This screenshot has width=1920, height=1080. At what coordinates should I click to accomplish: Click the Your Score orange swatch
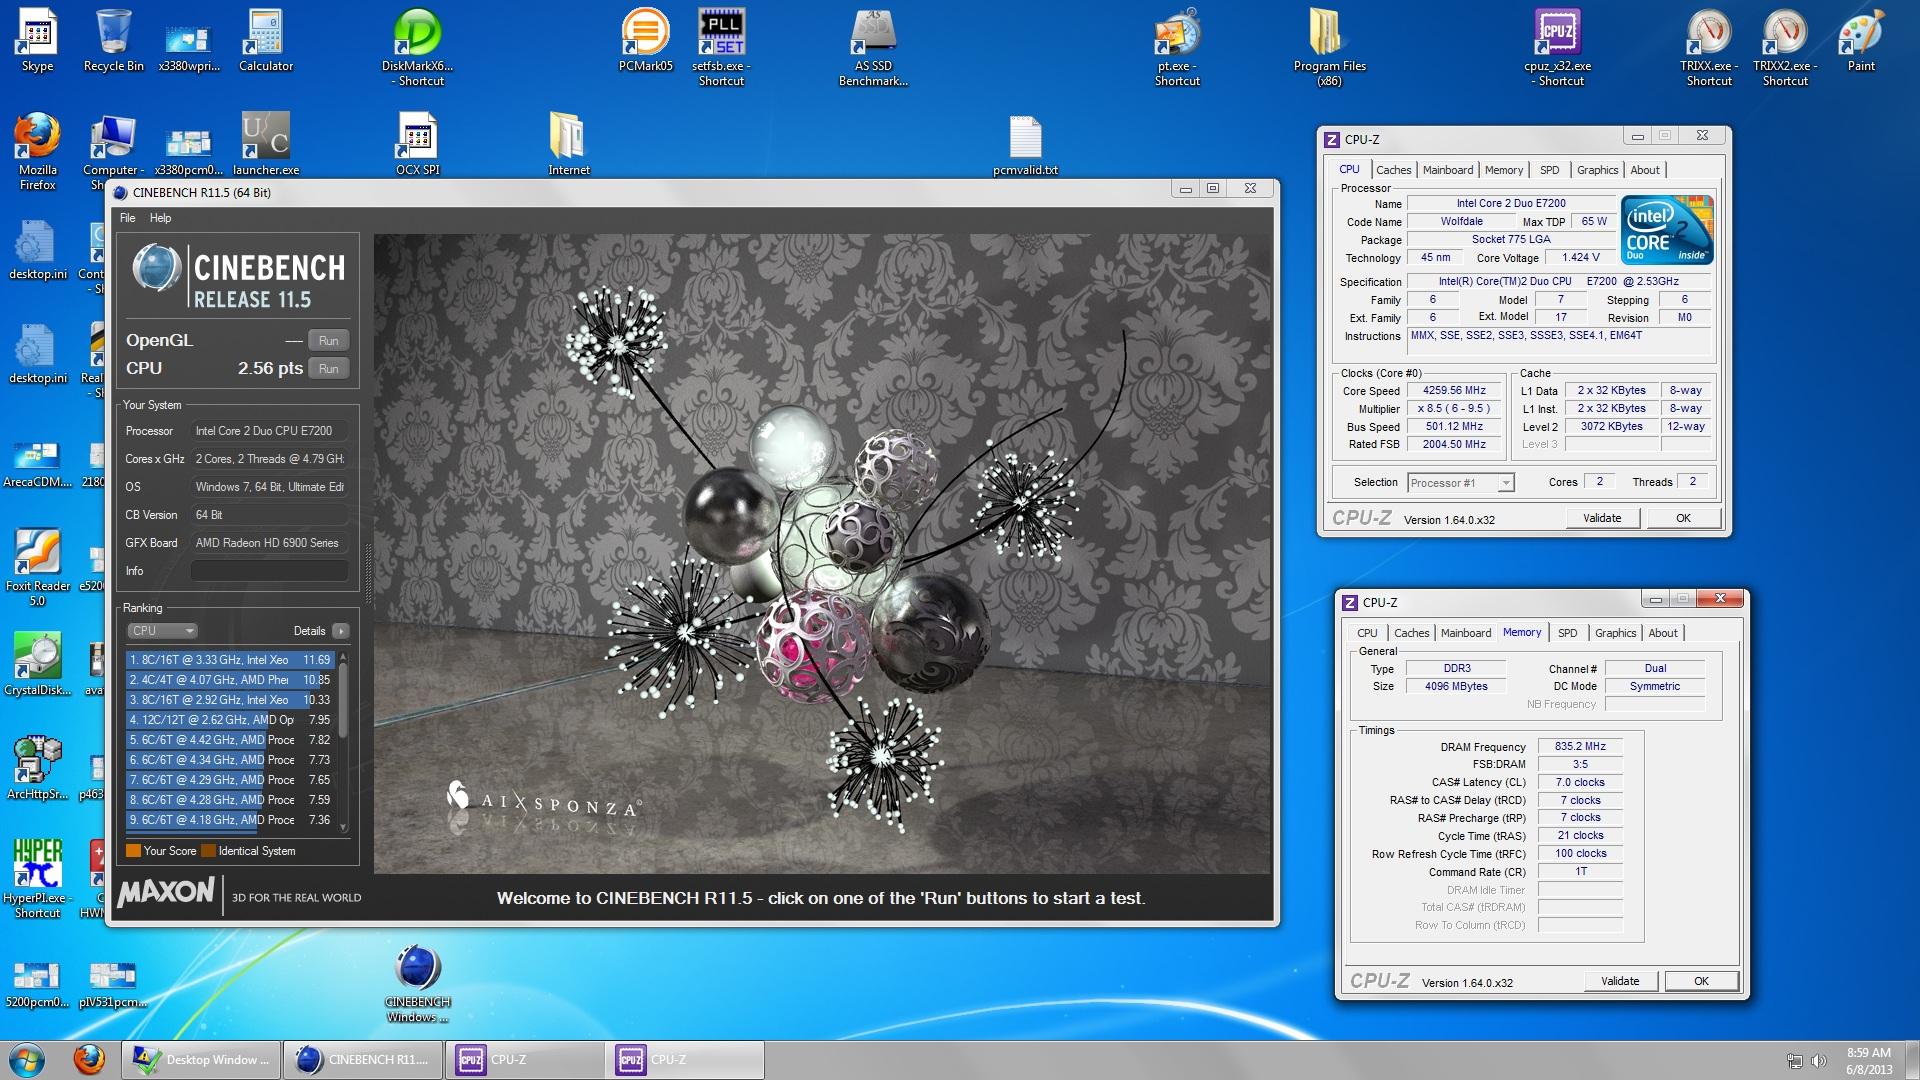coord(133,851)
